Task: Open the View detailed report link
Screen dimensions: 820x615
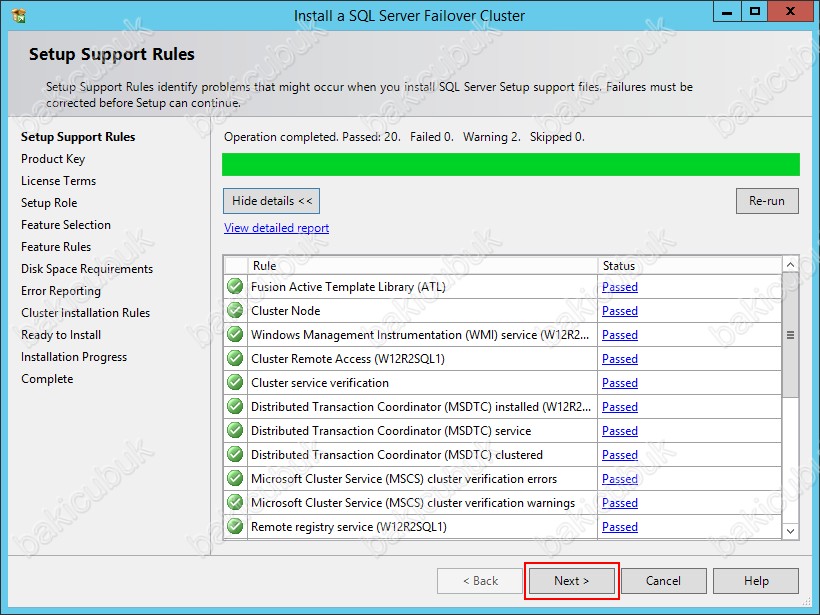Action: (277, 228)
